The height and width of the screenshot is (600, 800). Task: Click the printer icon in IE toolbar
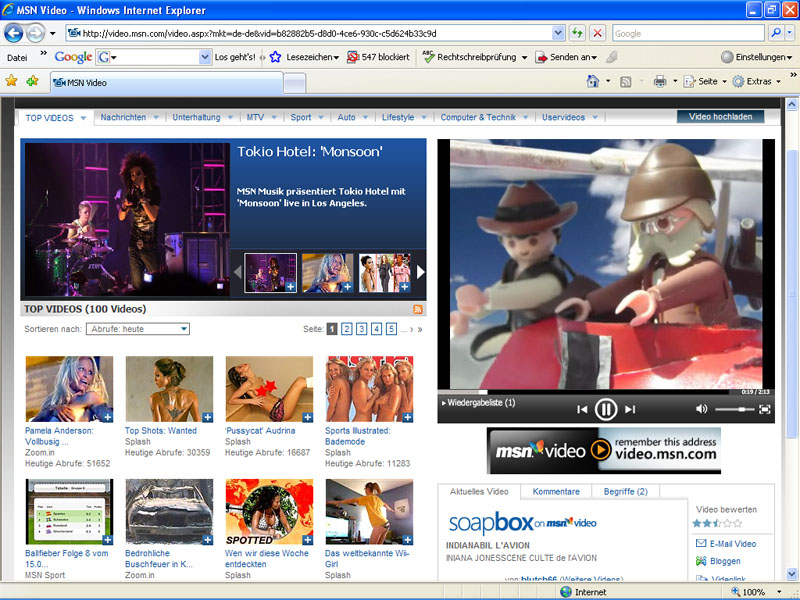660,81
